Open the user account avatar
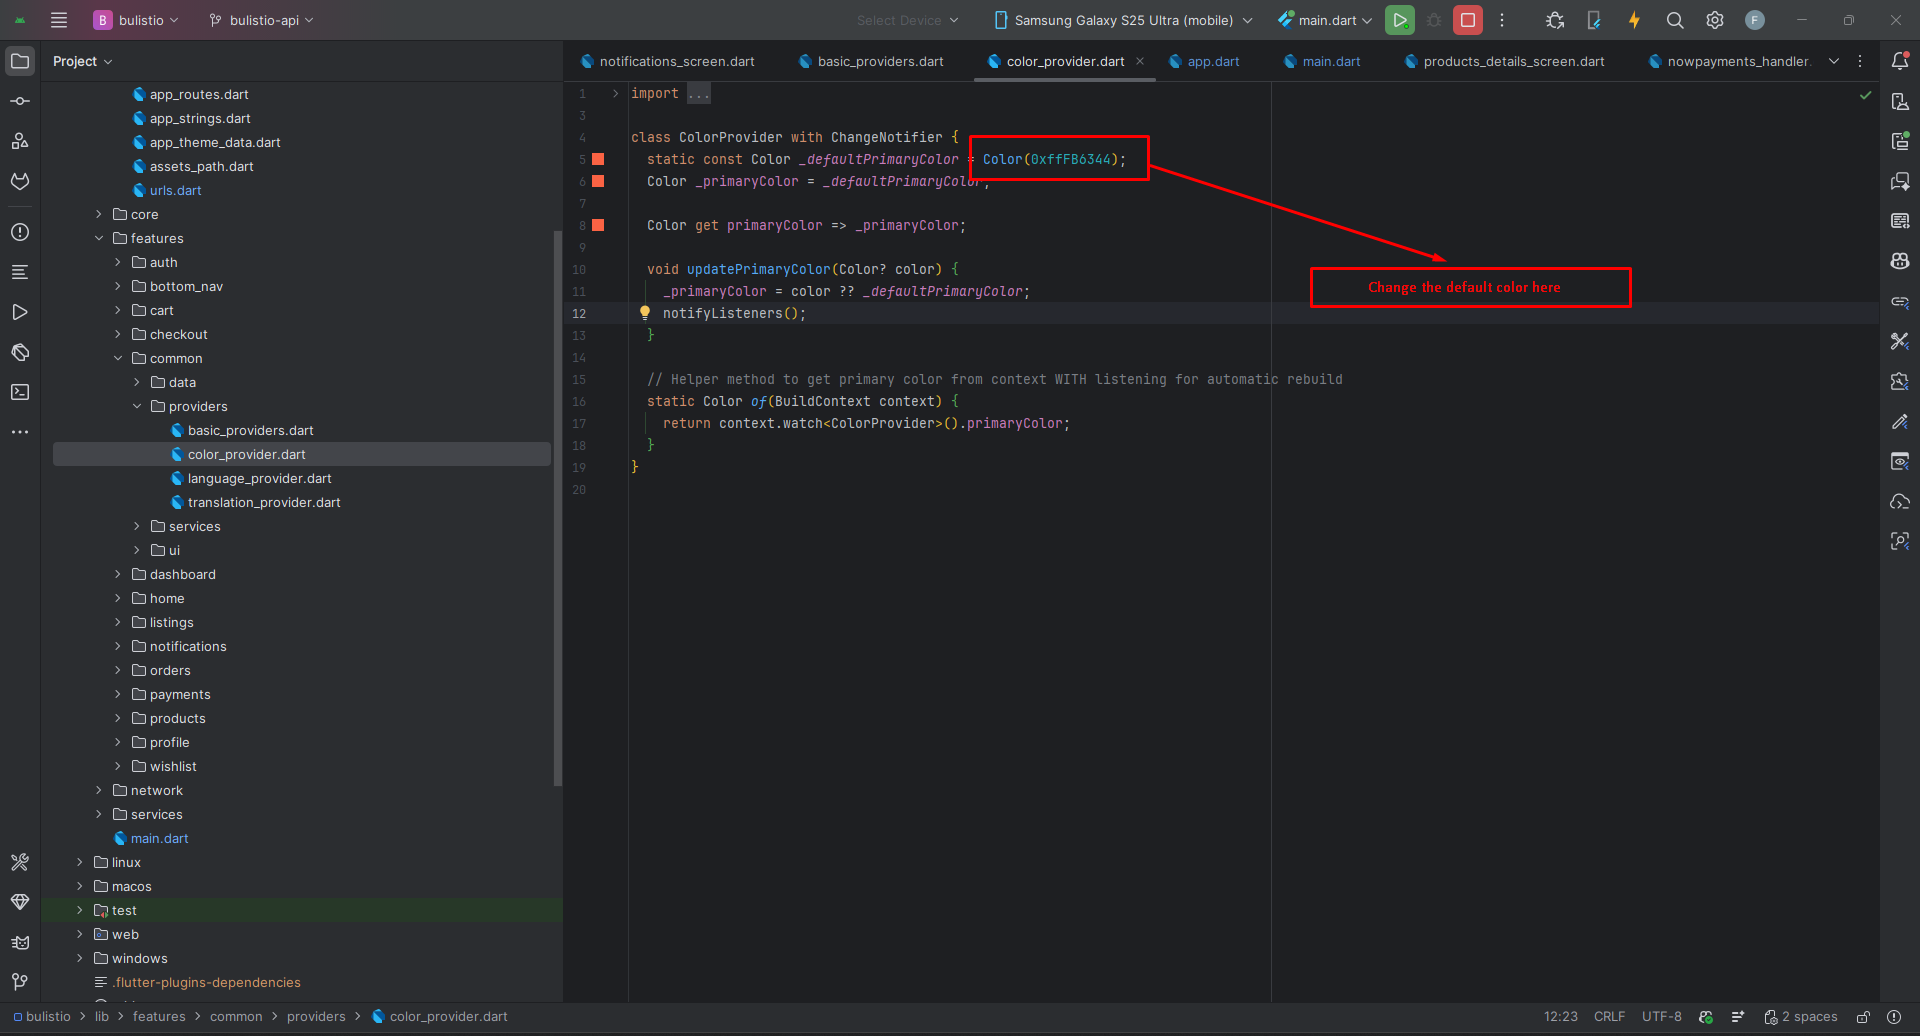This screenshot has height=1036, width=1920. coord(1755,20)
